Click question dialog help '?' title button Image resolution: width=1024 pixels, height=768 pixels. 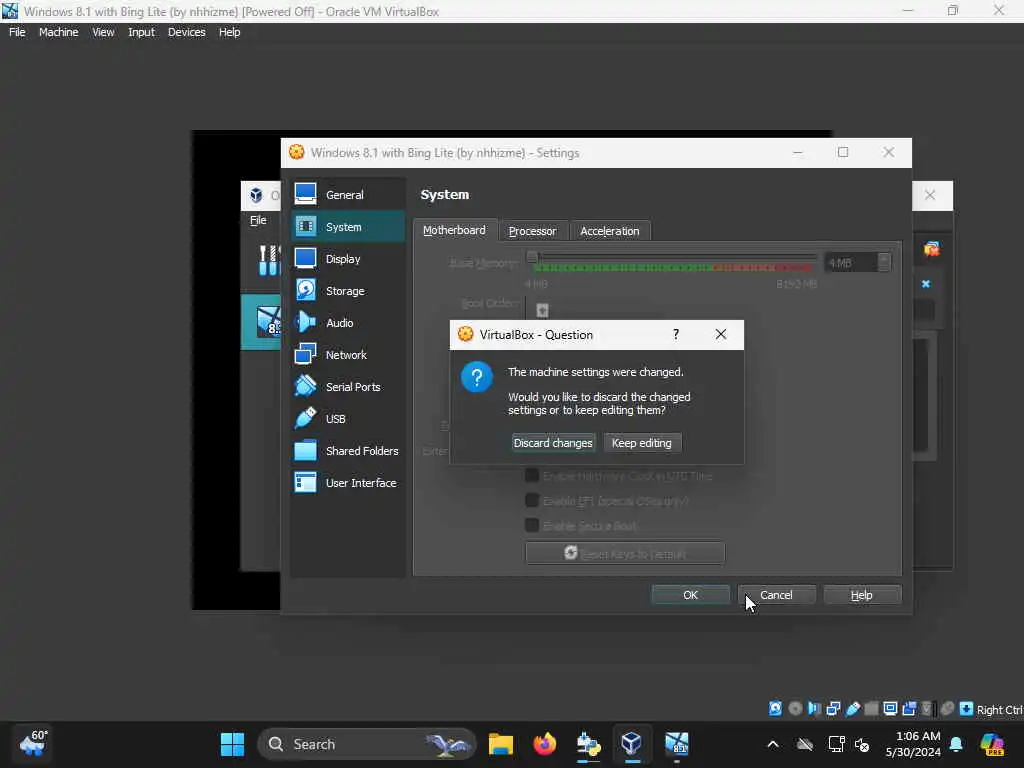[x=676, y=334]
